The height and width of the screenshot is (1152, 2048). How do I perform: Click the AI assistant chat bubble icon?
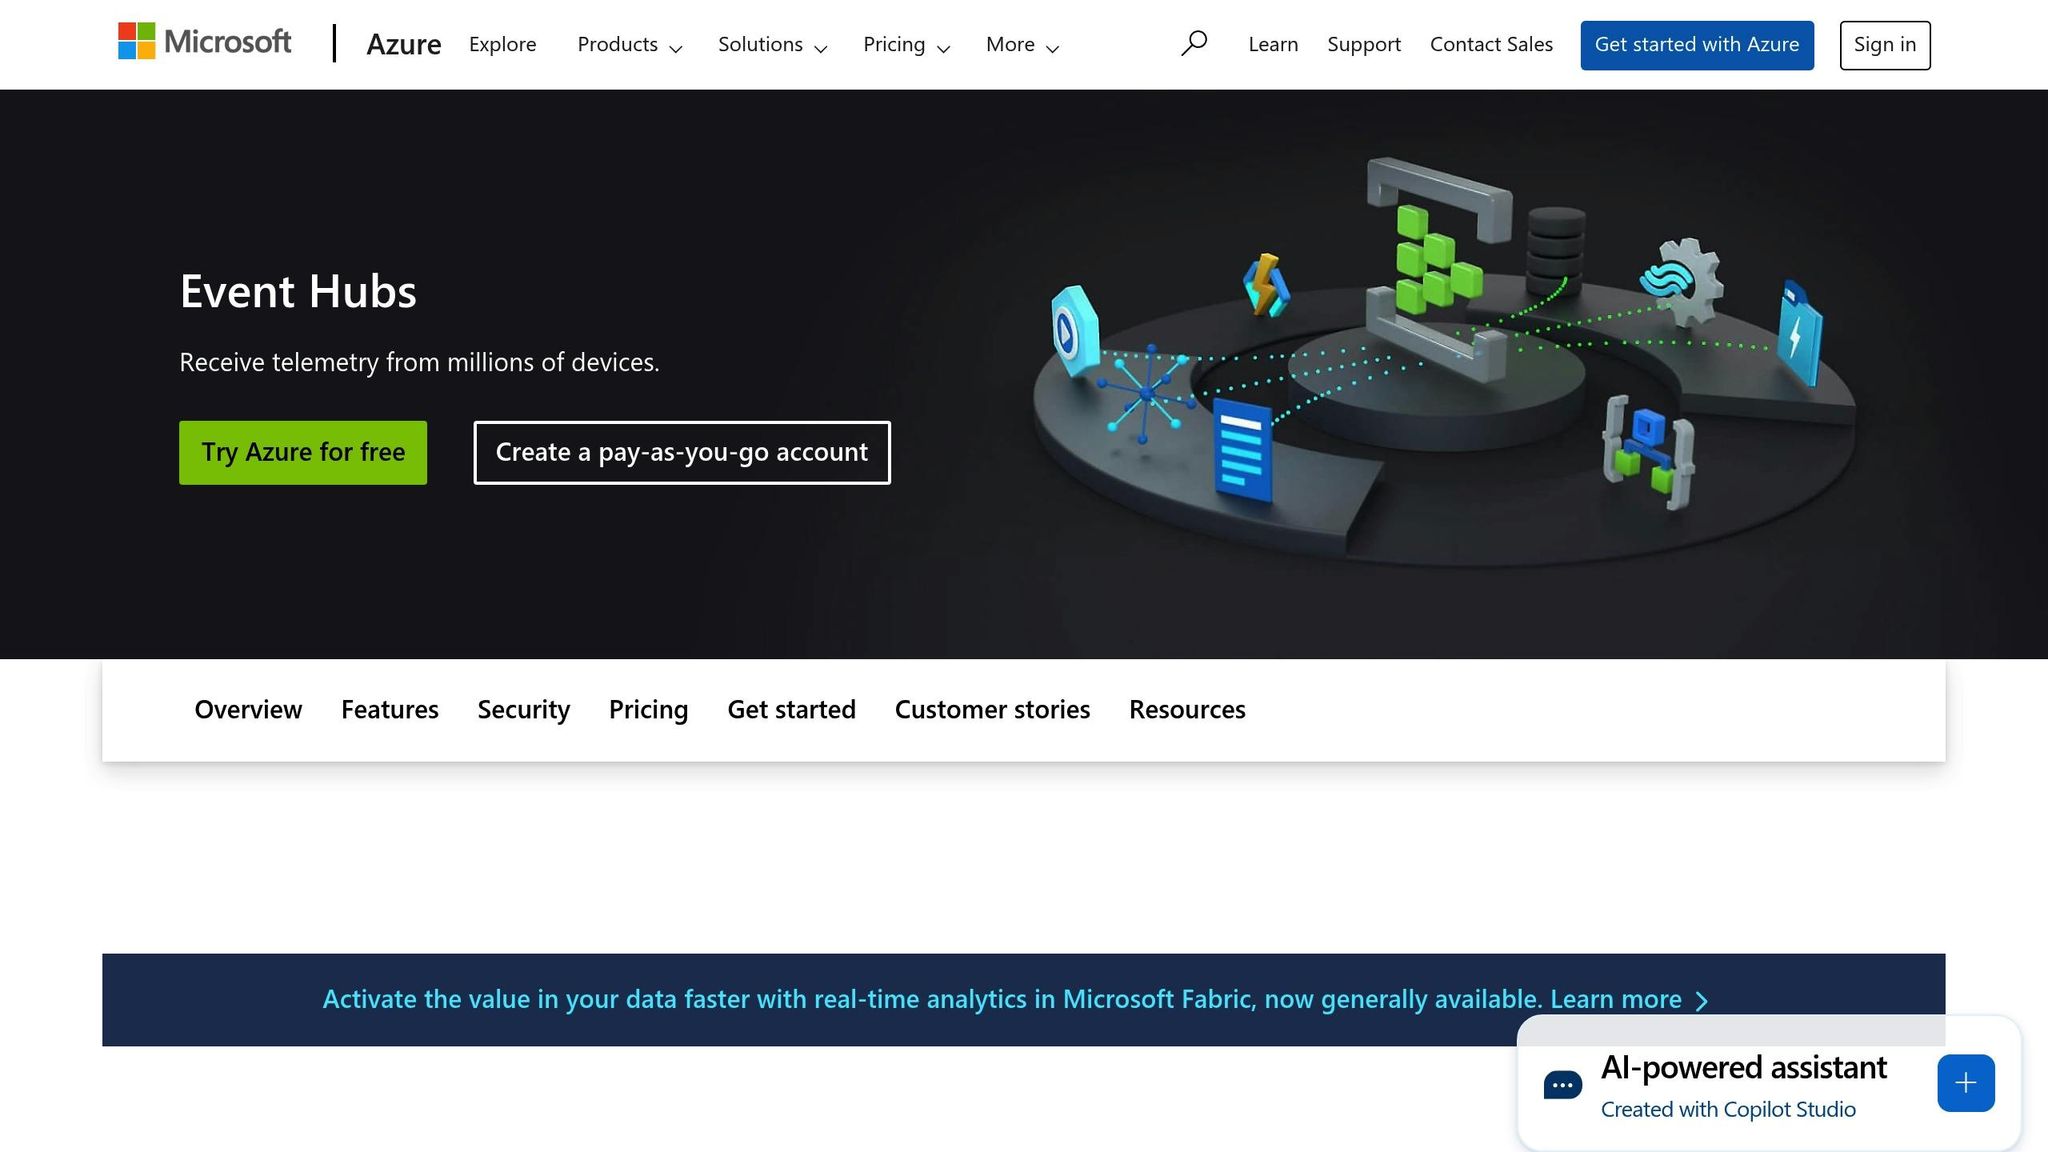1562,1085
